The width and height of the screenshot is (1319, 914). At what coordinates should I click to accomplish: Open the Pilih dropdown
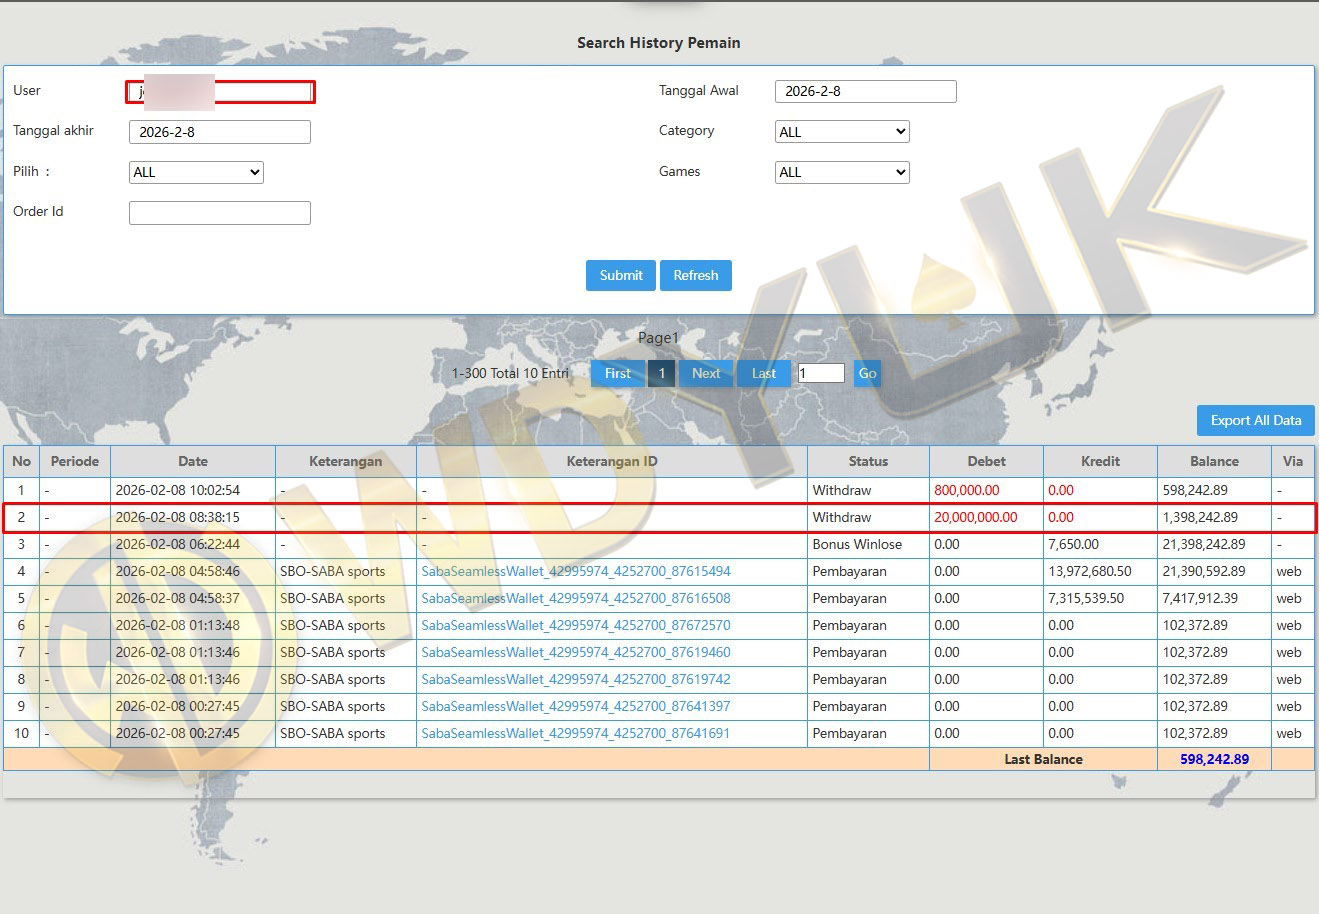196,172
